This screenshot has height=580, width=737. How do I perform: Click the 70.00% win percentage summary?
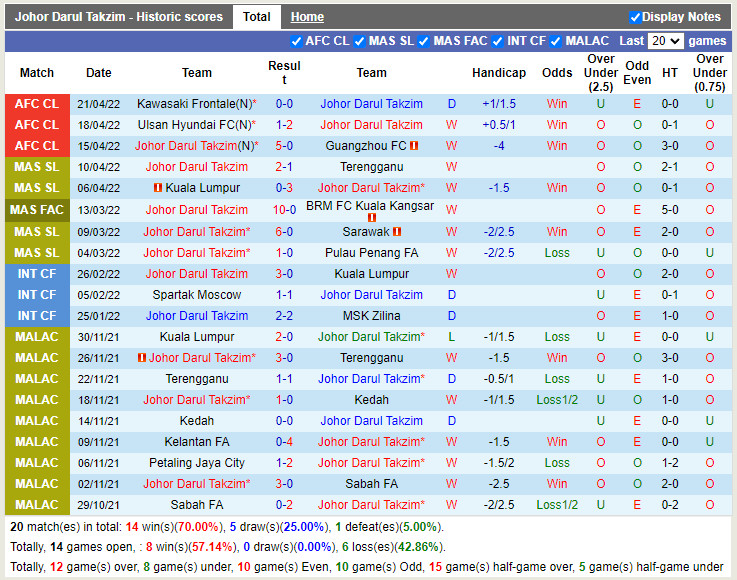coord(196,527)
